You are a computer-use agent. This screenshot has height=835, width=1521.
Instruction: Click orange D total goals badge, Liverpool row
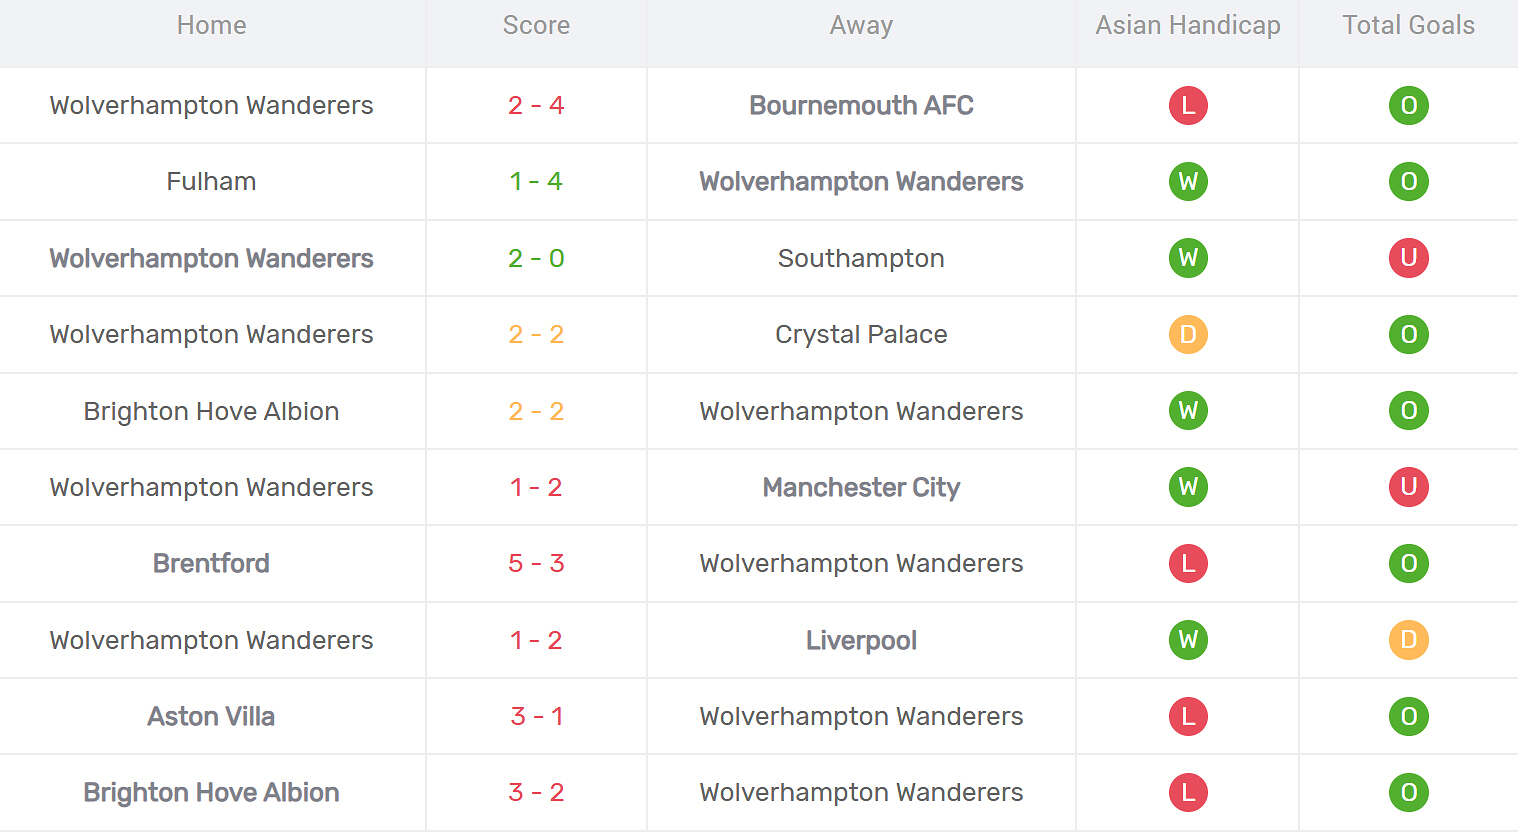click(x=1408, y=640)
